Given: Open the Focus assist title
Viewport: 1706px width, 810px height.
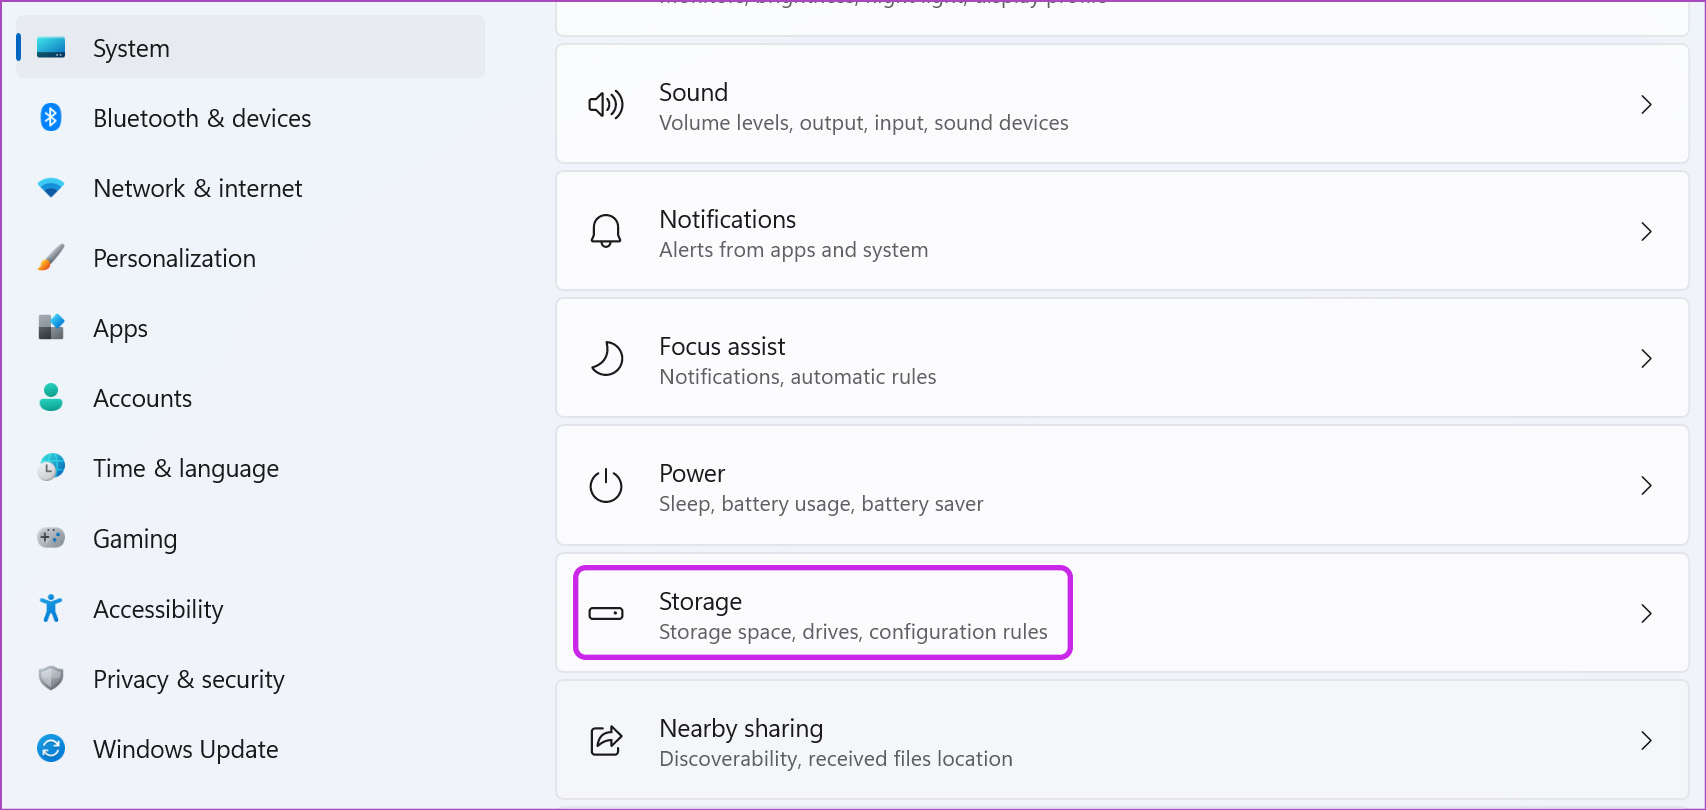Looking at the screenshot, I should tap(722, 346).
